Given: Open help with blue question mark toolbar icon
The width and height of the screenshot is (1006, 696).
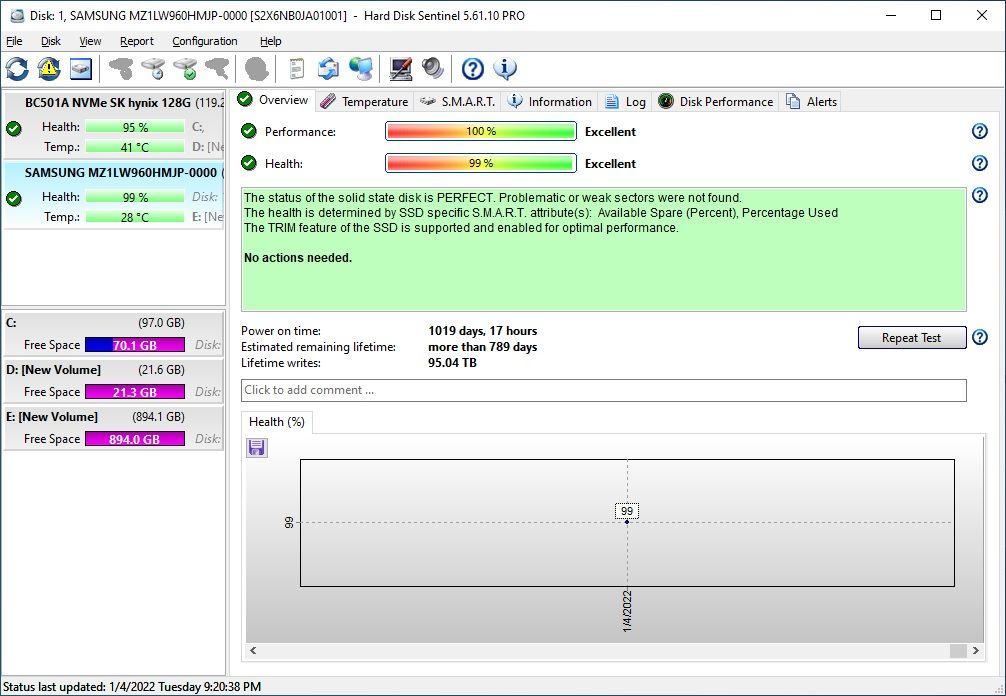Looking at the screenshot, I should (x=473, y=69).
